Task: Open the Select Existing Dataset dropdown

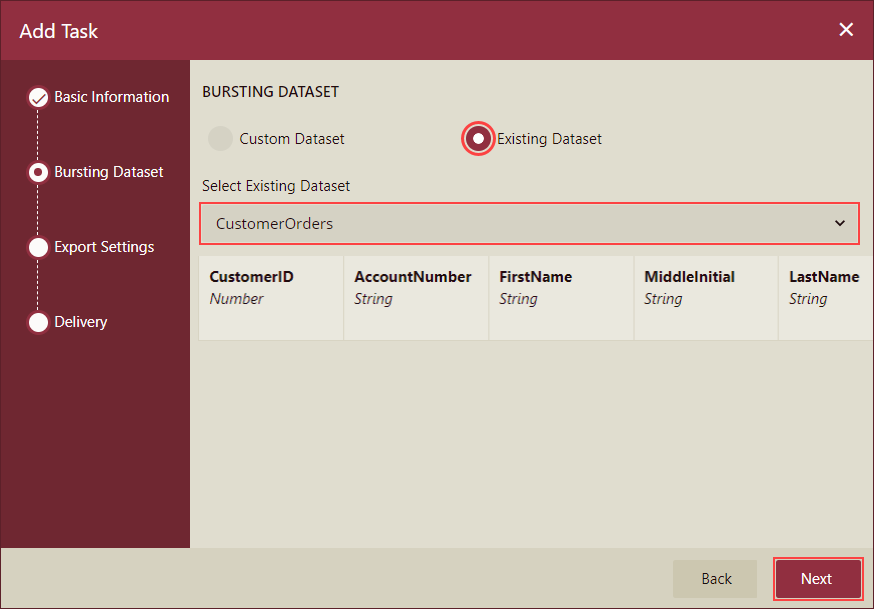Action: click(529, 225)
